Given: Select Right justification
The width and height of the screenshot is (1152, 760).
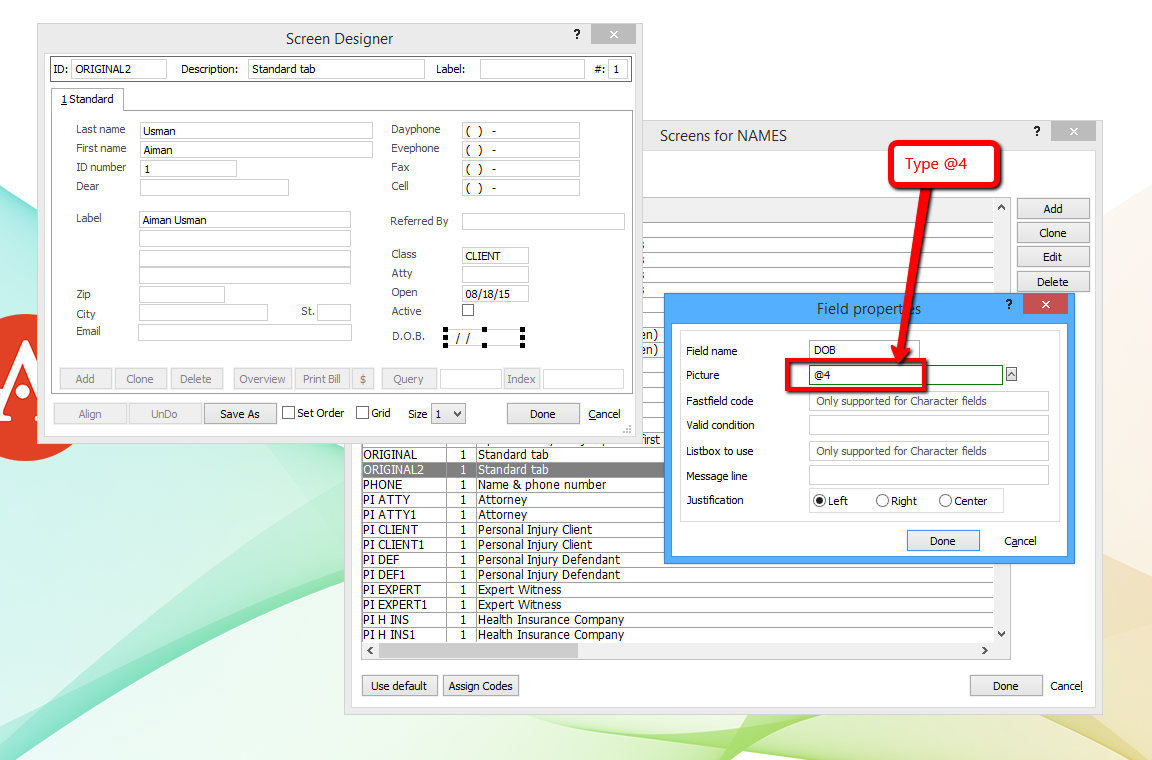Looking at the screenshot, I should click(x=882, y=501).
